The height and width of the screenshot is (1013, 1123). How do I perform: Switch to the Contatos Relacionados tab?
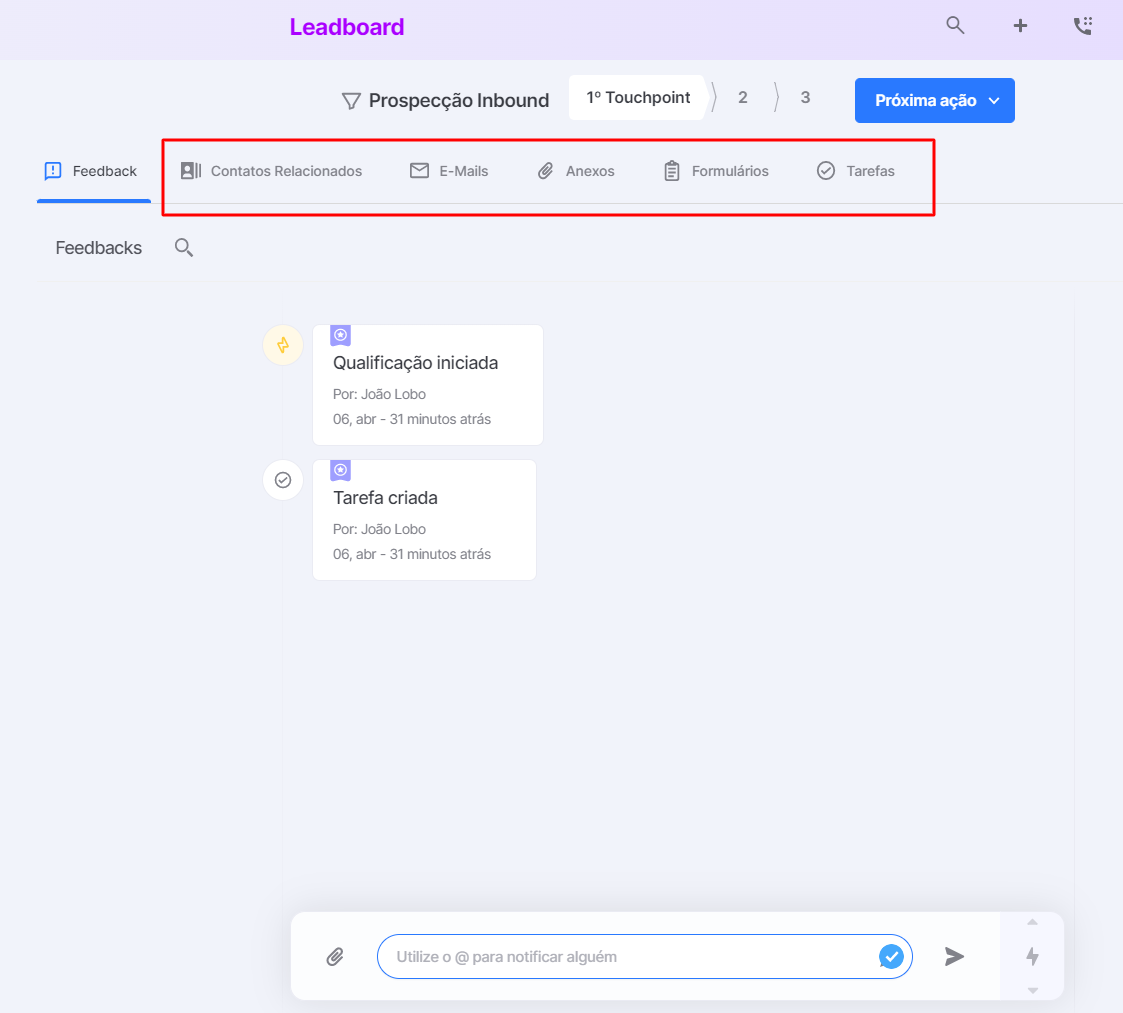[x=271, y=171]
